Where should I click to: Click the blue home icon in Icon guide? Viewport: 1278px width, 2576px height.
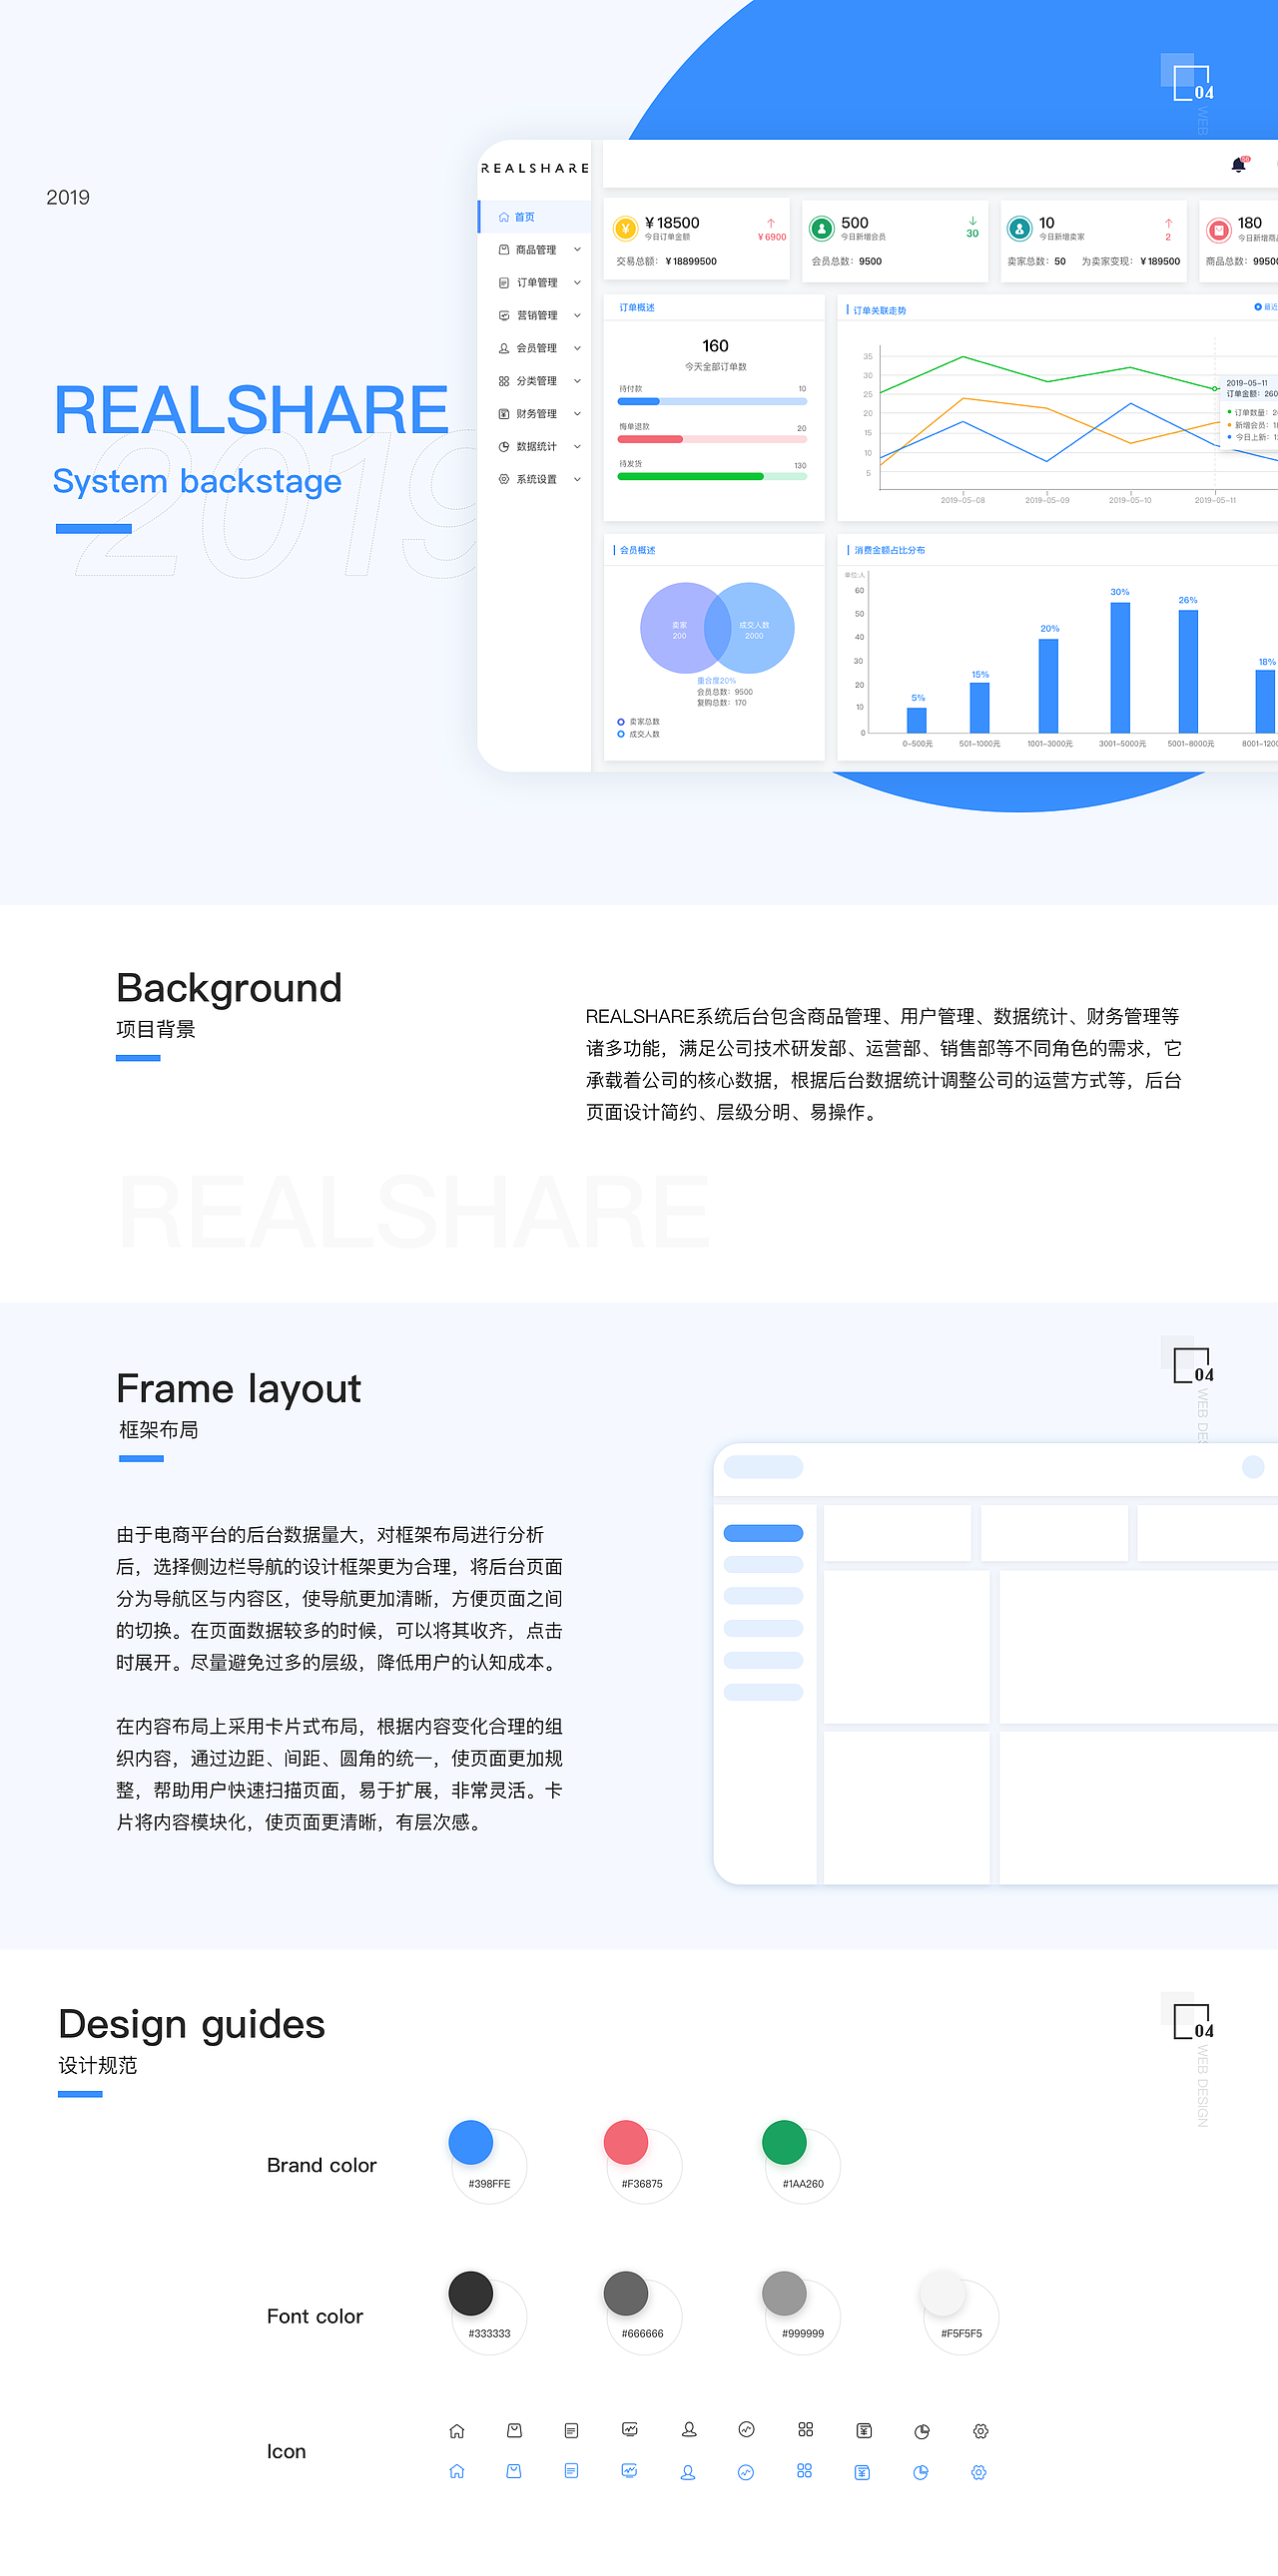[x=457, y=2471]
